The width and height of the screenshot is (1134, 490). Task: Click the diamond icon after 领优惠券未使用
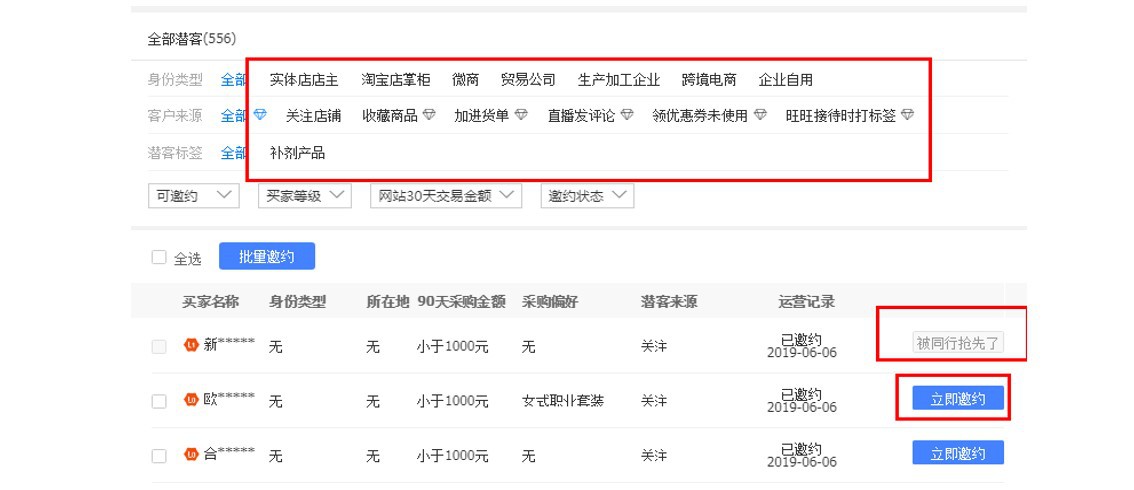(x=760, y=115)
